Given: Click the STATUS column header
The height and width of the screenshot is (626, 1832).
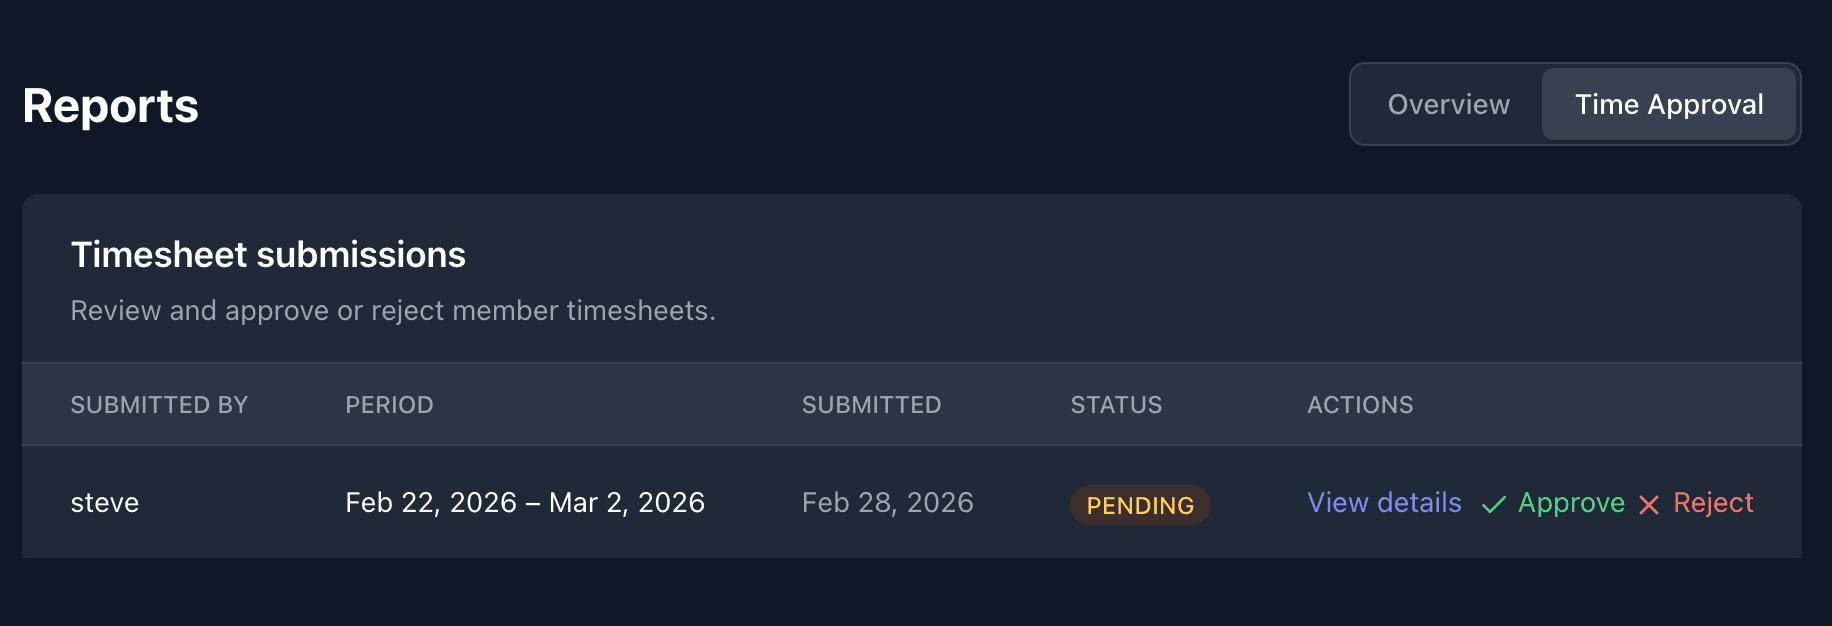Looking at the screenshot, I should tap(1116, 404).
